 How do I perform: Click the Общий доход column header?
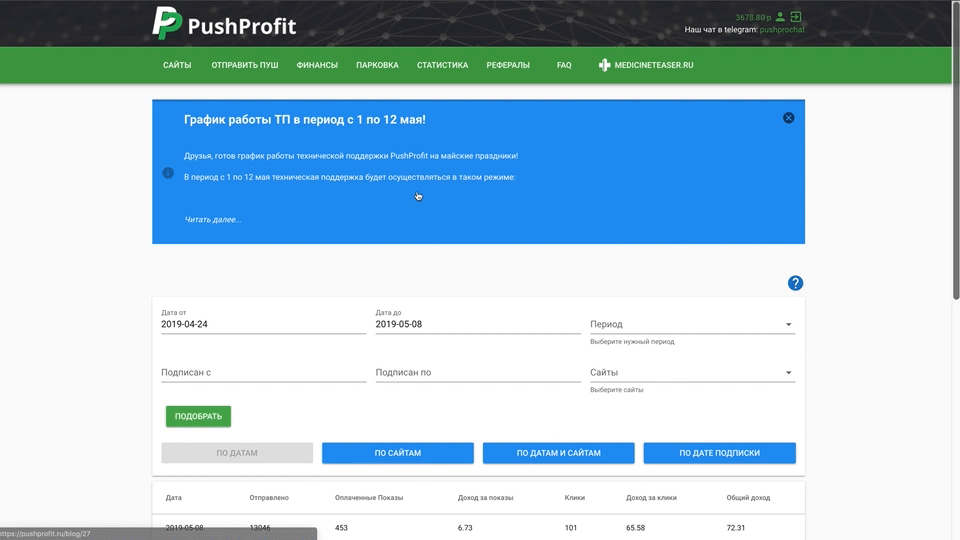click(x=748, y=498)
